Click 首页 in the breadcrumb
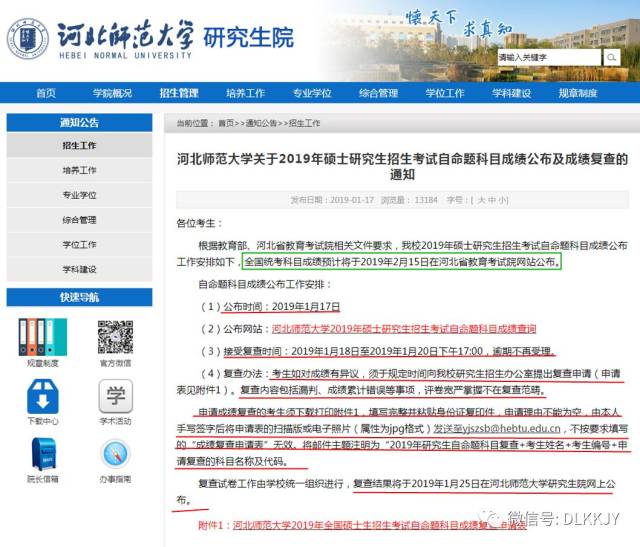Screen dimensions: 640x547 pos(226,123)
